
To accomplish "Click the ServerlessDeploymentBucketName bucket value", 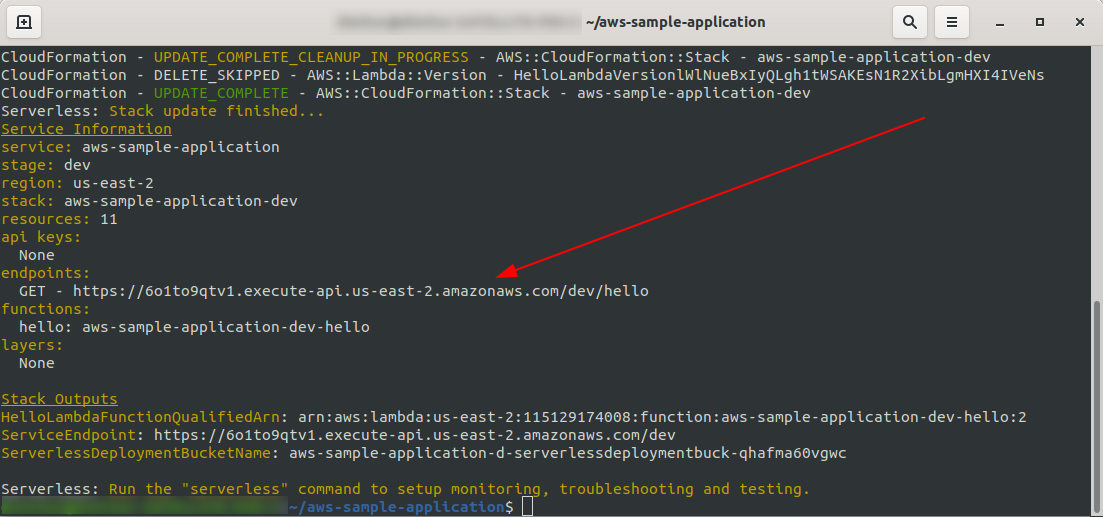I will [x=567, y=453].
